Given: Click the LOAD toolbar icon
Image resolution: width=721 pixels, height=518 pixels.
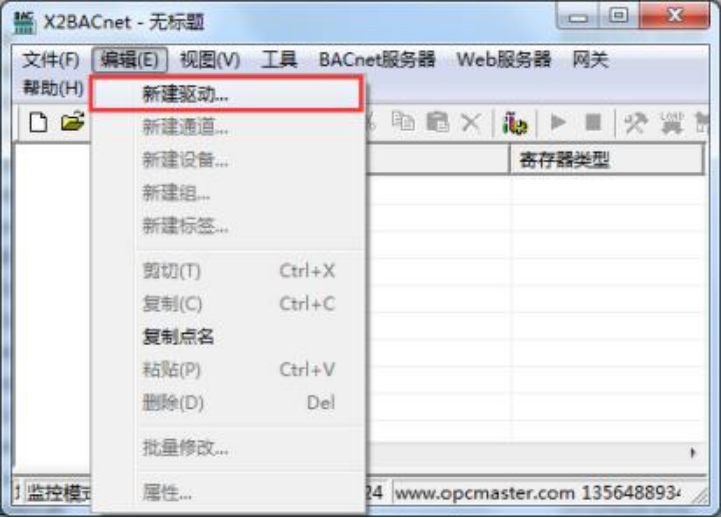Looking at the screenshot, I should [672, 123].
